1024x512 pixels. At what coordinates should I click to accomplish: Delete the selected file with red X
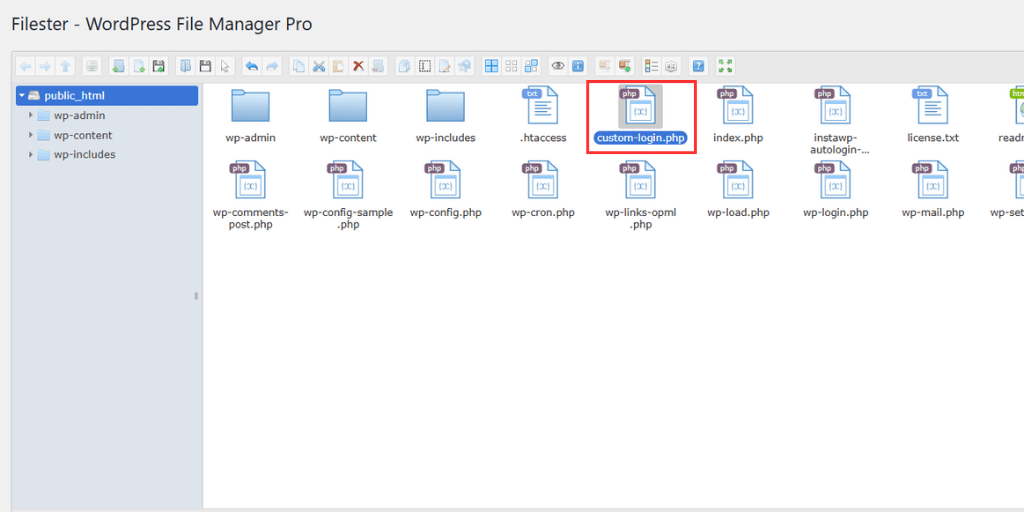click(359, 66)
